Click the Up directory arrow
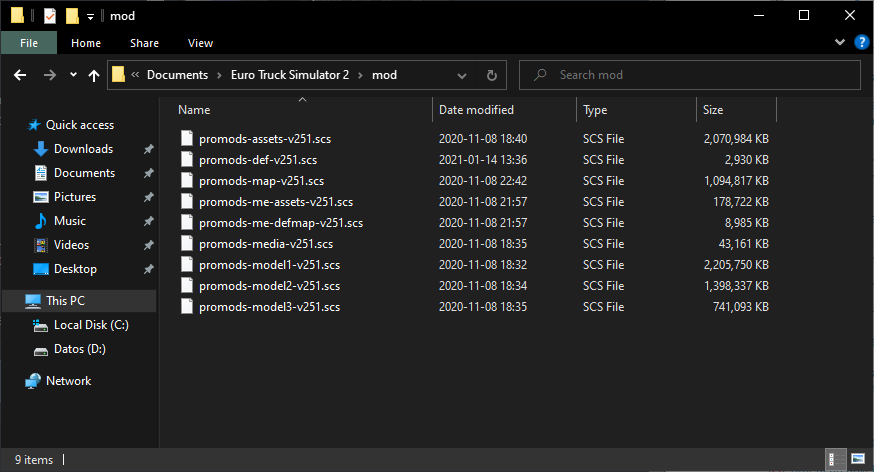Viewport: 874px width, 472px height. (x=94, y=75)
